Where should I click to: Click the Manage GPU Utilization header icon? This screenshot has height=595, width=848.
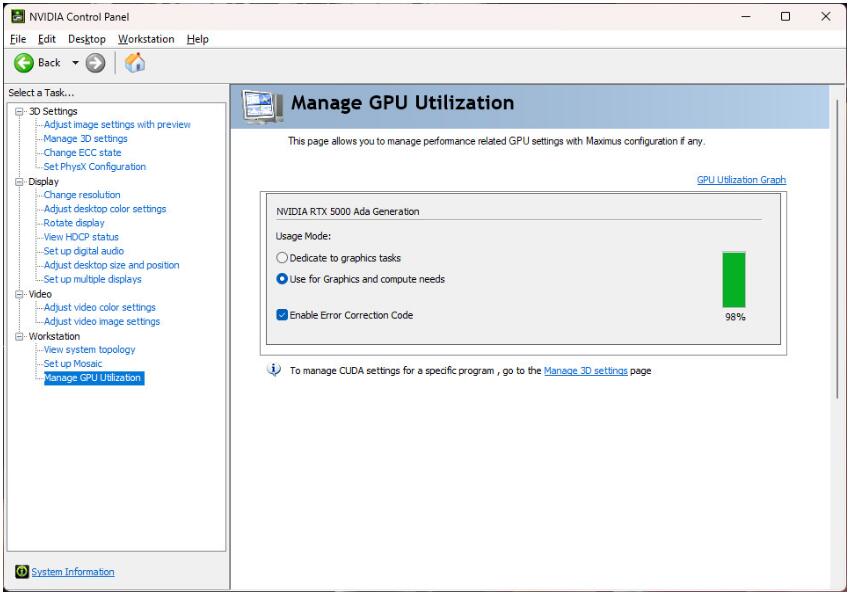pyautogui.click(x=262, y=106)
